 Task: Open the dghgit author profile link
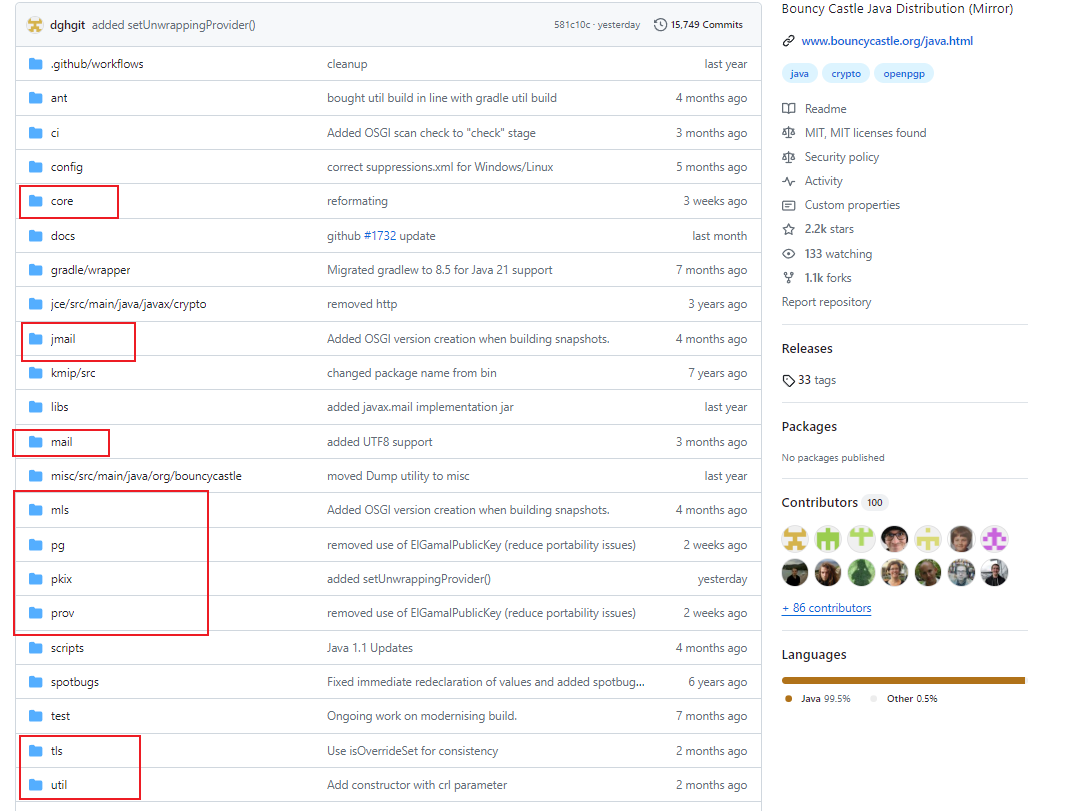tap(68, 25)
